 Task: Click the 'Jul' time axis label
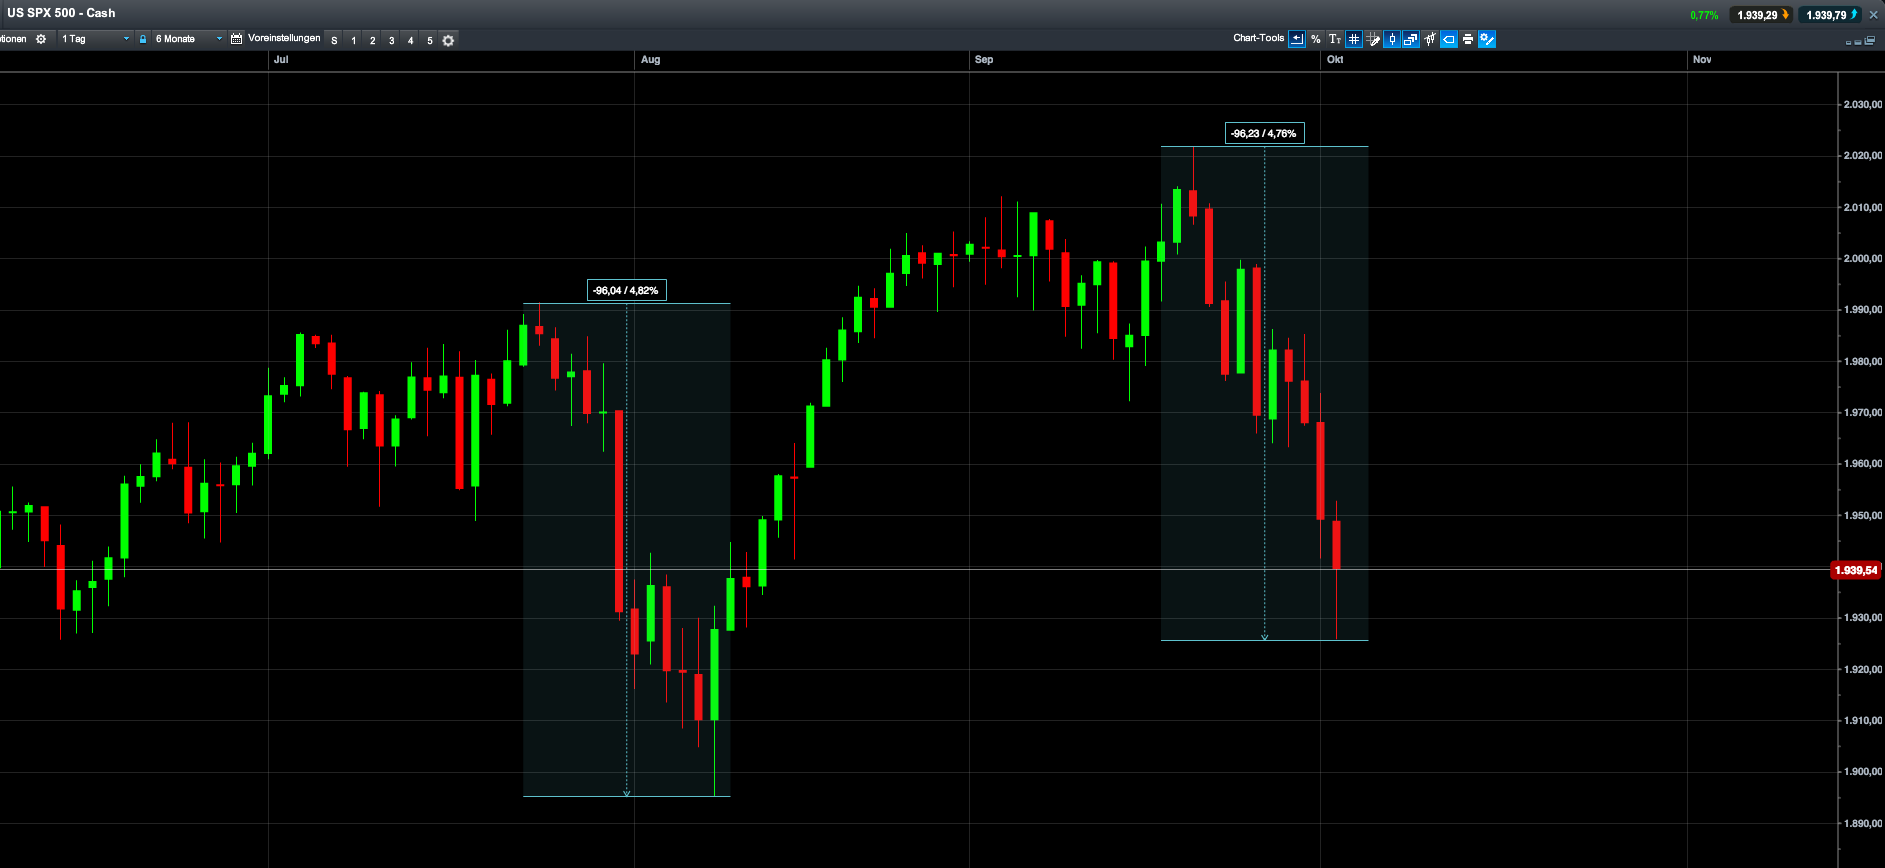[x=281, y=60]
